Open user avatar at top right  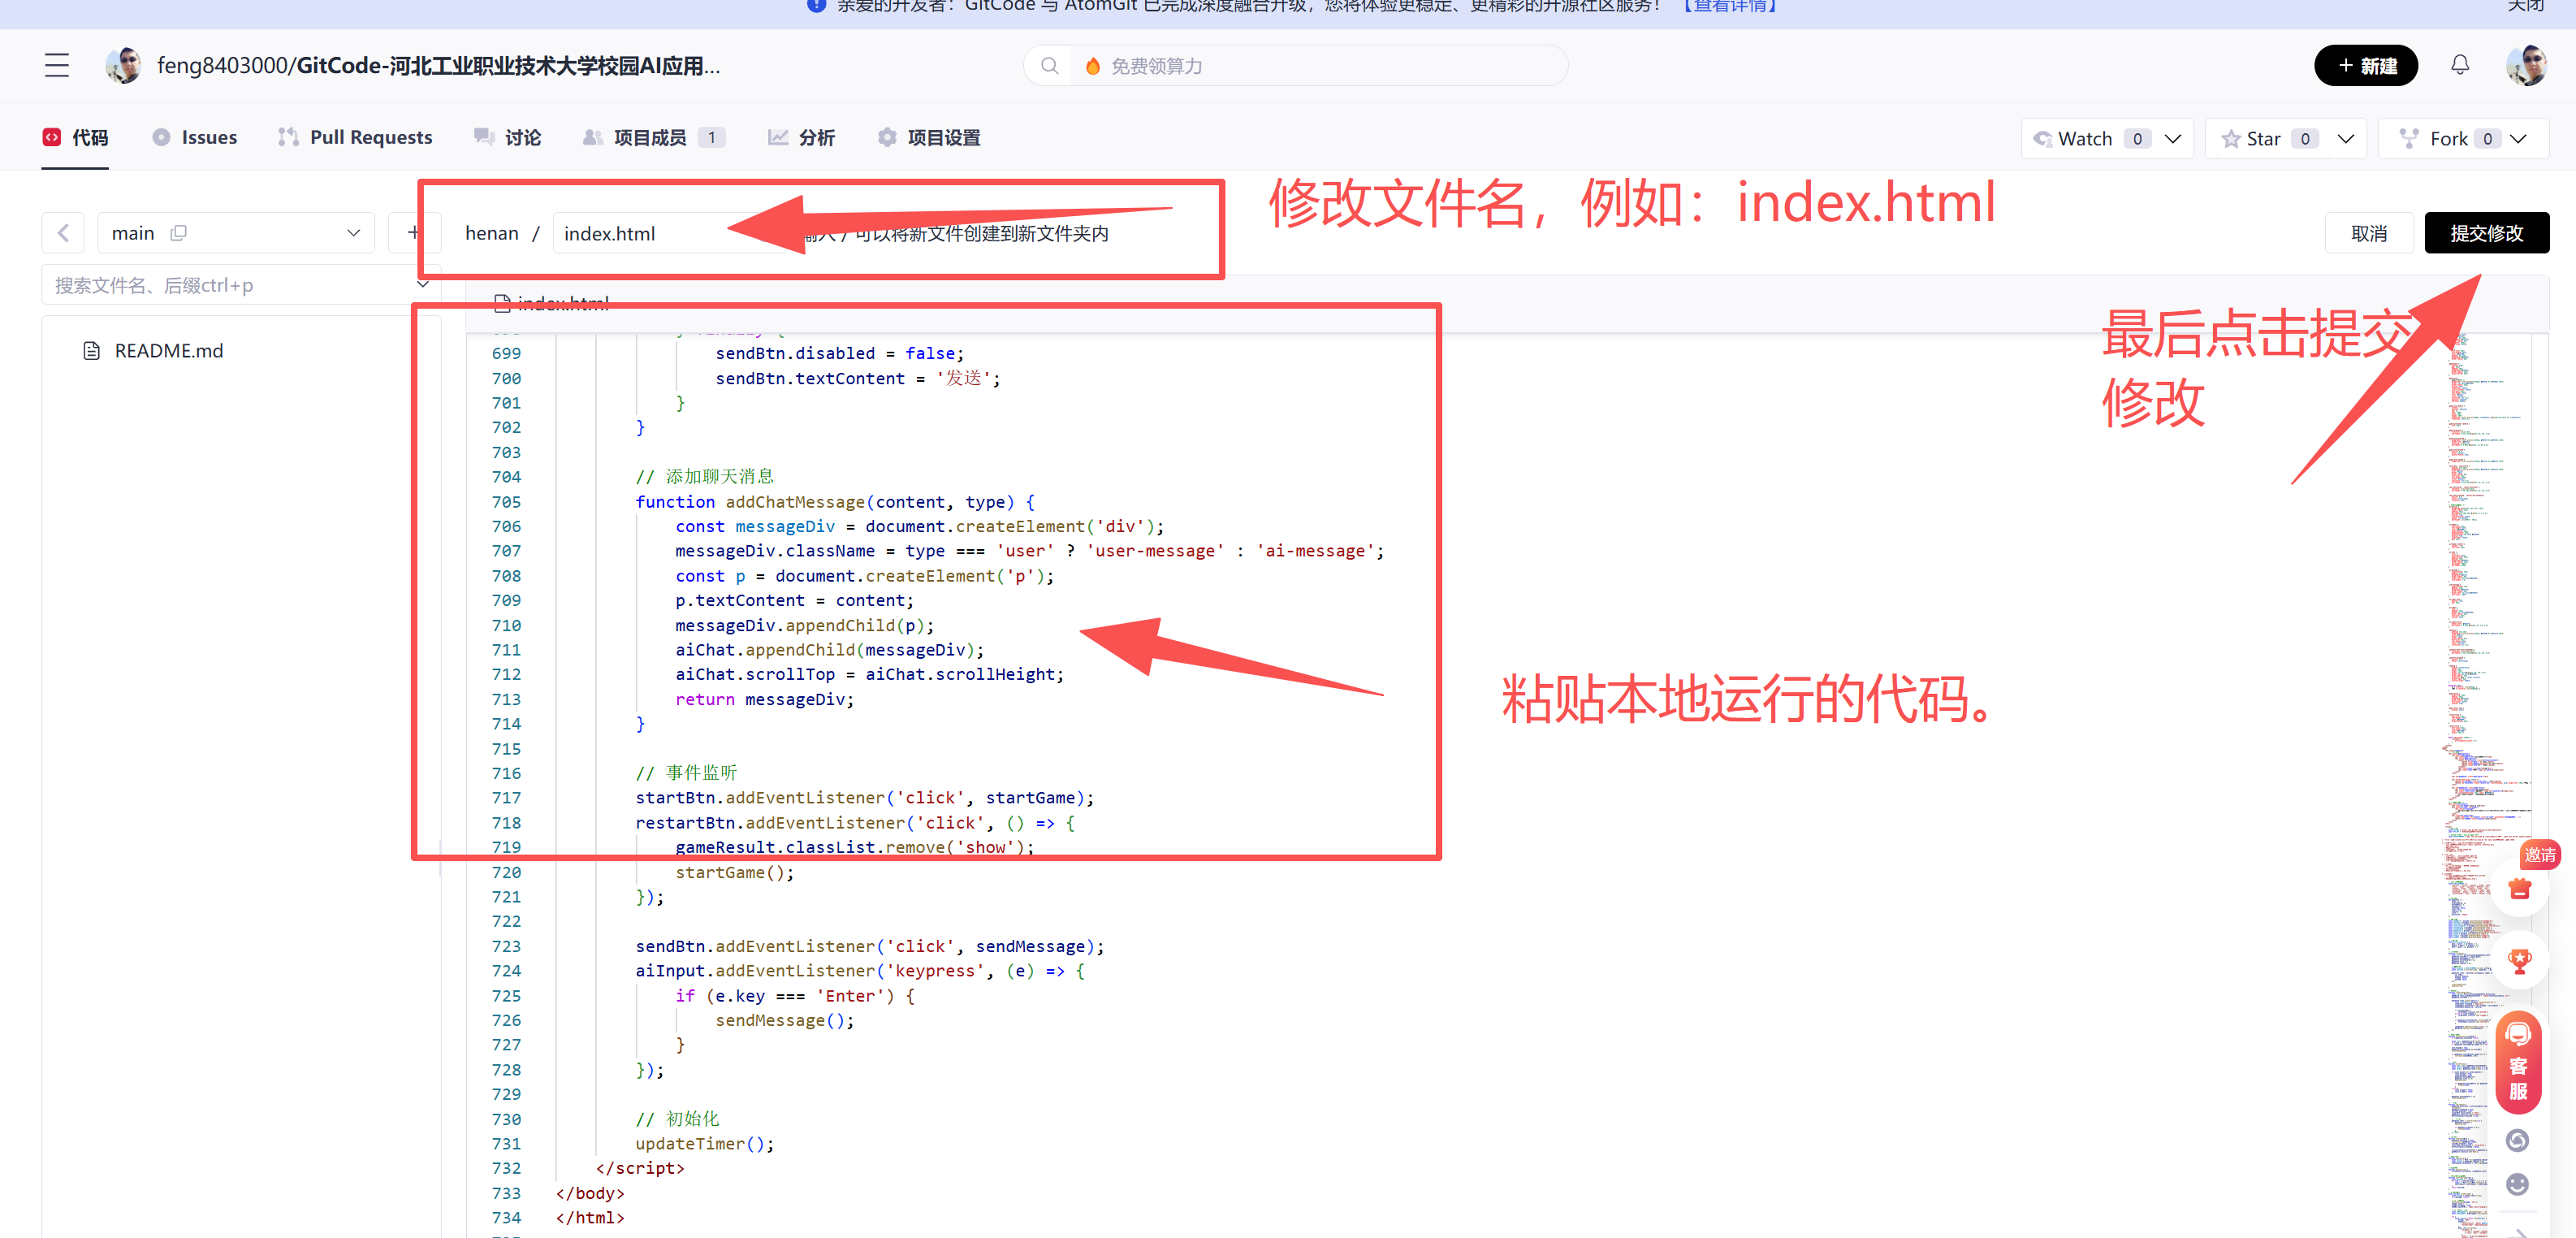(x=2525, y=66)
